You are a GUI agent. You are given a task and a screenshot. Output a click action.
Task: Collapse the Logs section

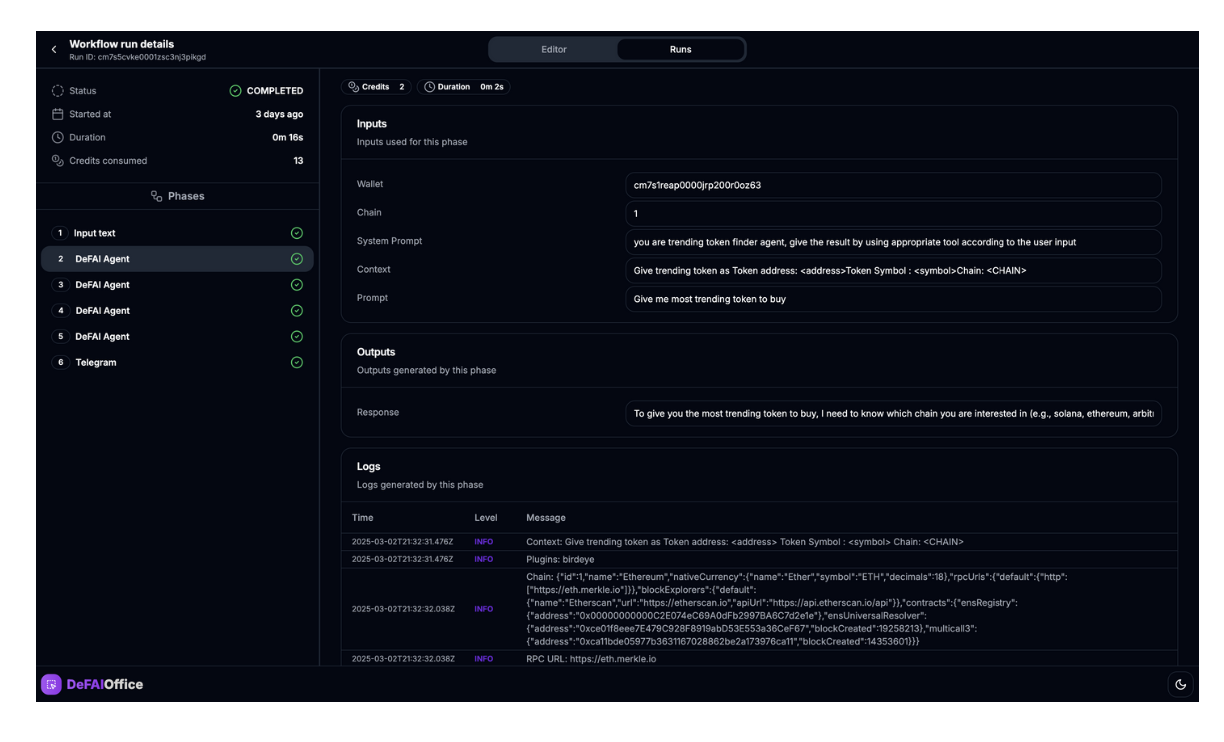(366, 466)
